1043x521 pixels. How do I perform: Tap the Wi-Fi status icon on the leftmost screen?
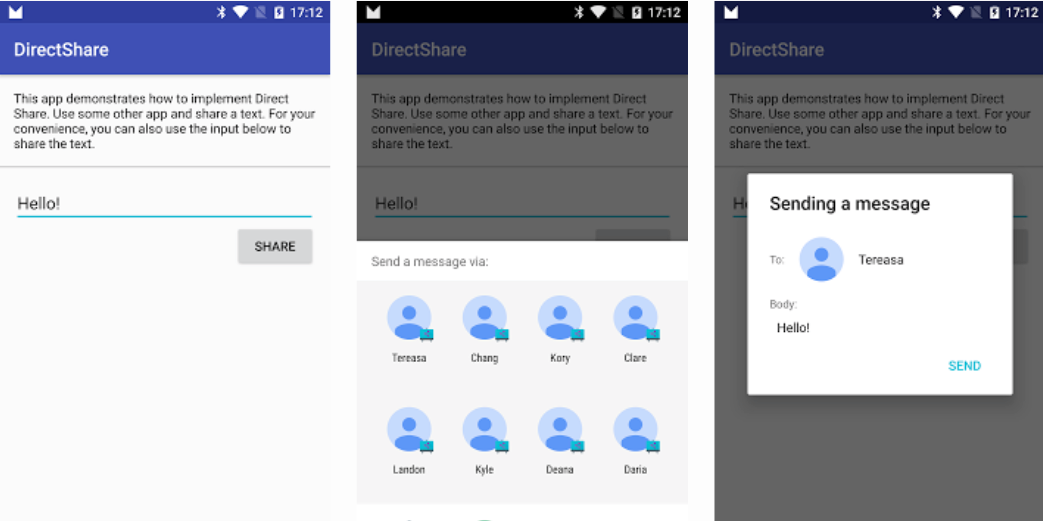241,13
